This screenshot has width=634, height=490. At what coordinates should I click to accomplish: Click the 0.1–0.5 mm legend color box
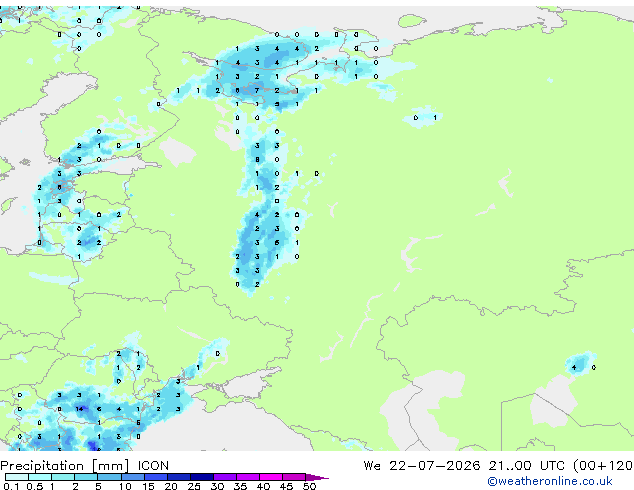tap(17, 477)
